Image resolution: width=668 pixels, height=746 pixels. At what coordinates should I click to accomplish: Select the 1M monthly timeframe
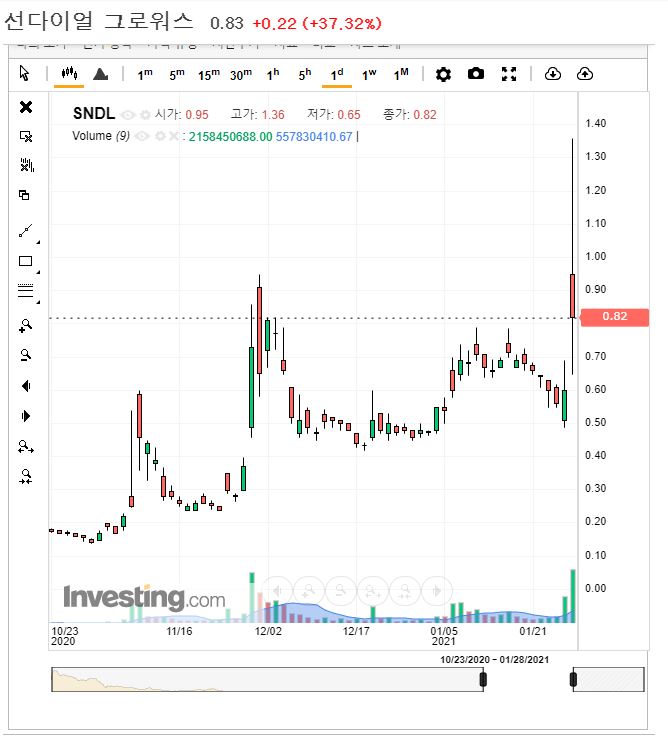click(401, 74)
